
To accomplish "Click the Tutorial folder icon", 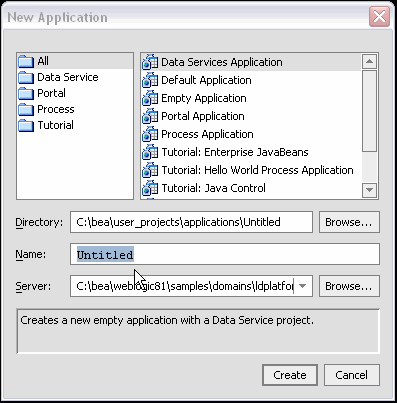I will pos(26,125).
